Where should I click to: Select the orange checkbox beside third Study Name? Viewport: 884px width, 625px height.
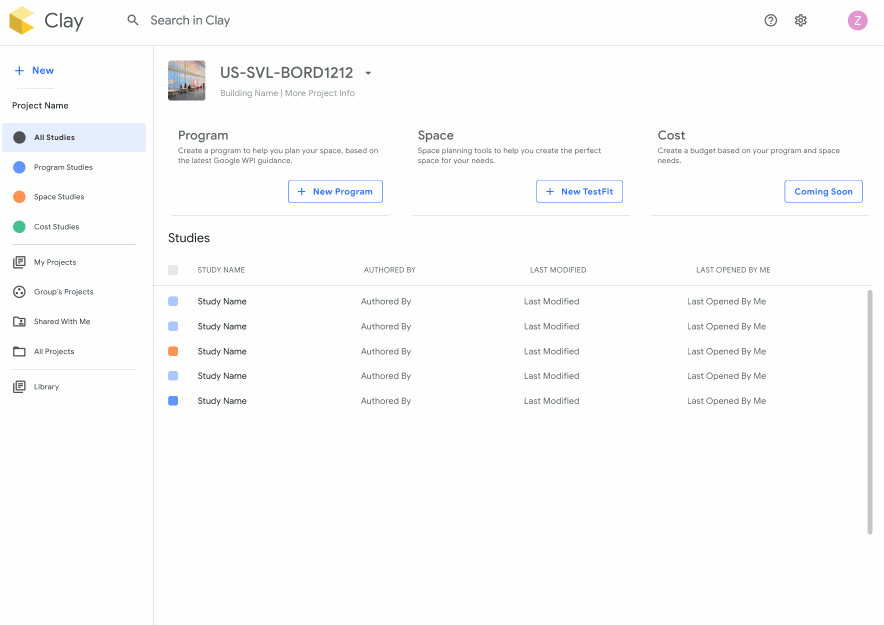(173, 351)
